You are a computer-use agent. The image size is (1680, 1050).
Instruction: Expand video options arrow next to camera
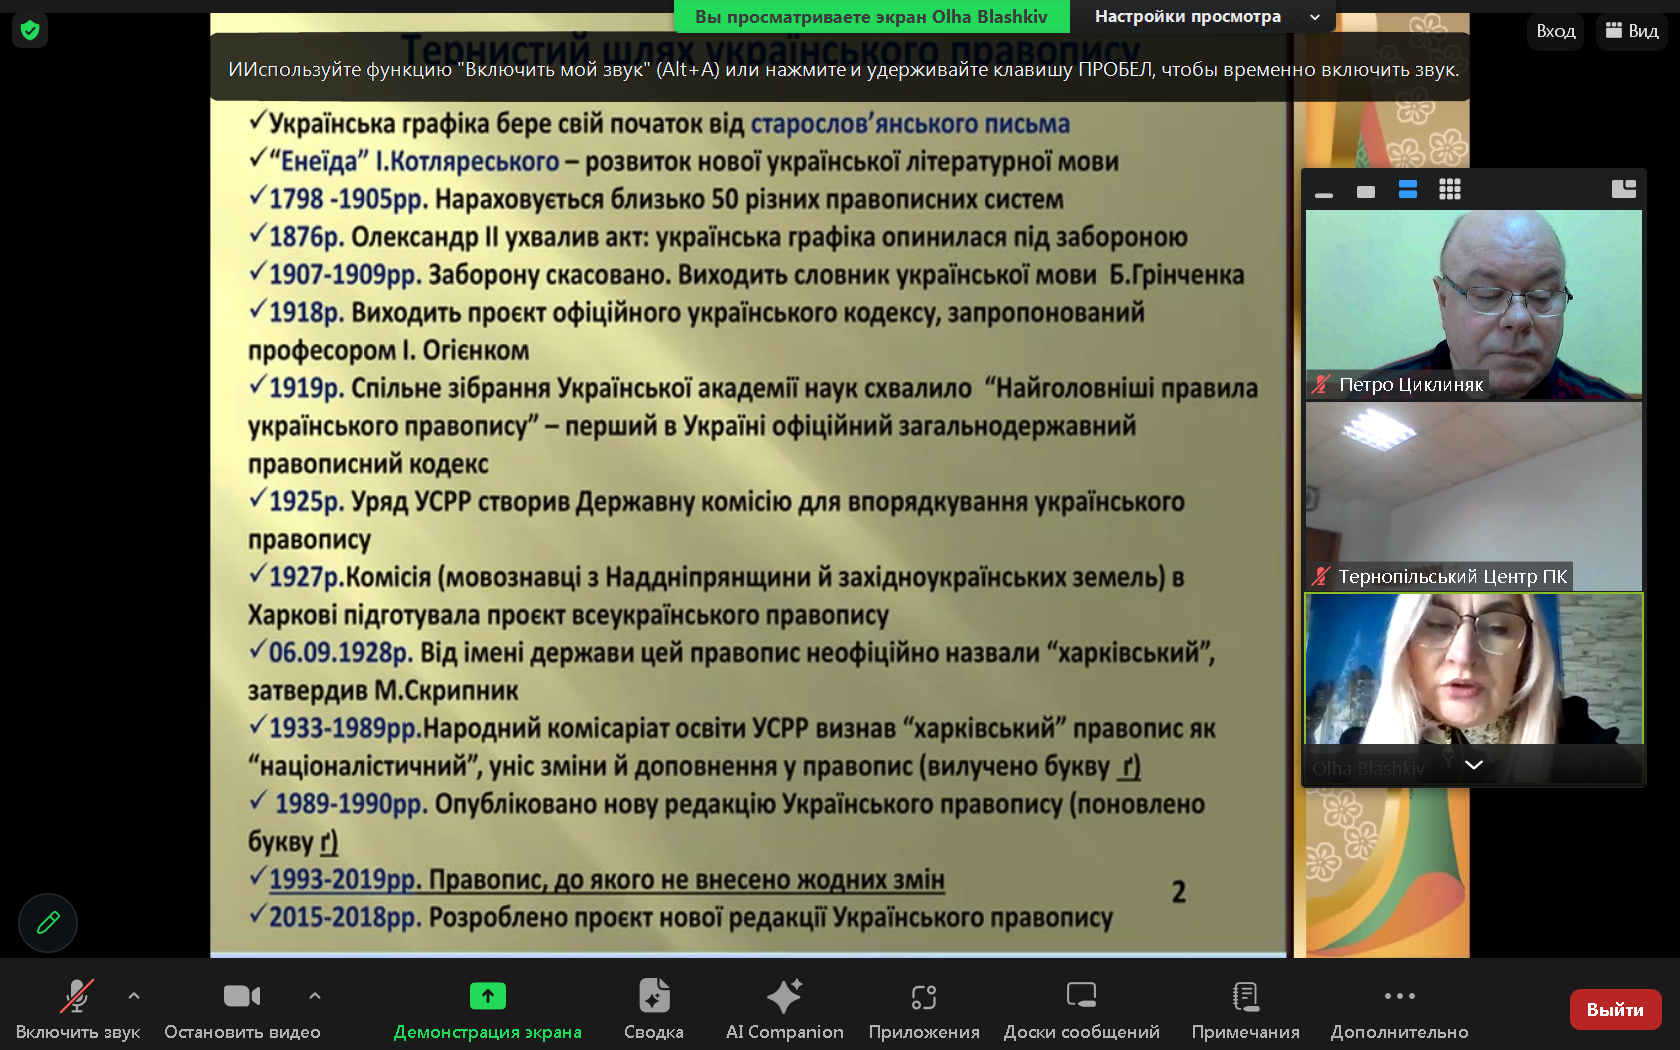315,996
